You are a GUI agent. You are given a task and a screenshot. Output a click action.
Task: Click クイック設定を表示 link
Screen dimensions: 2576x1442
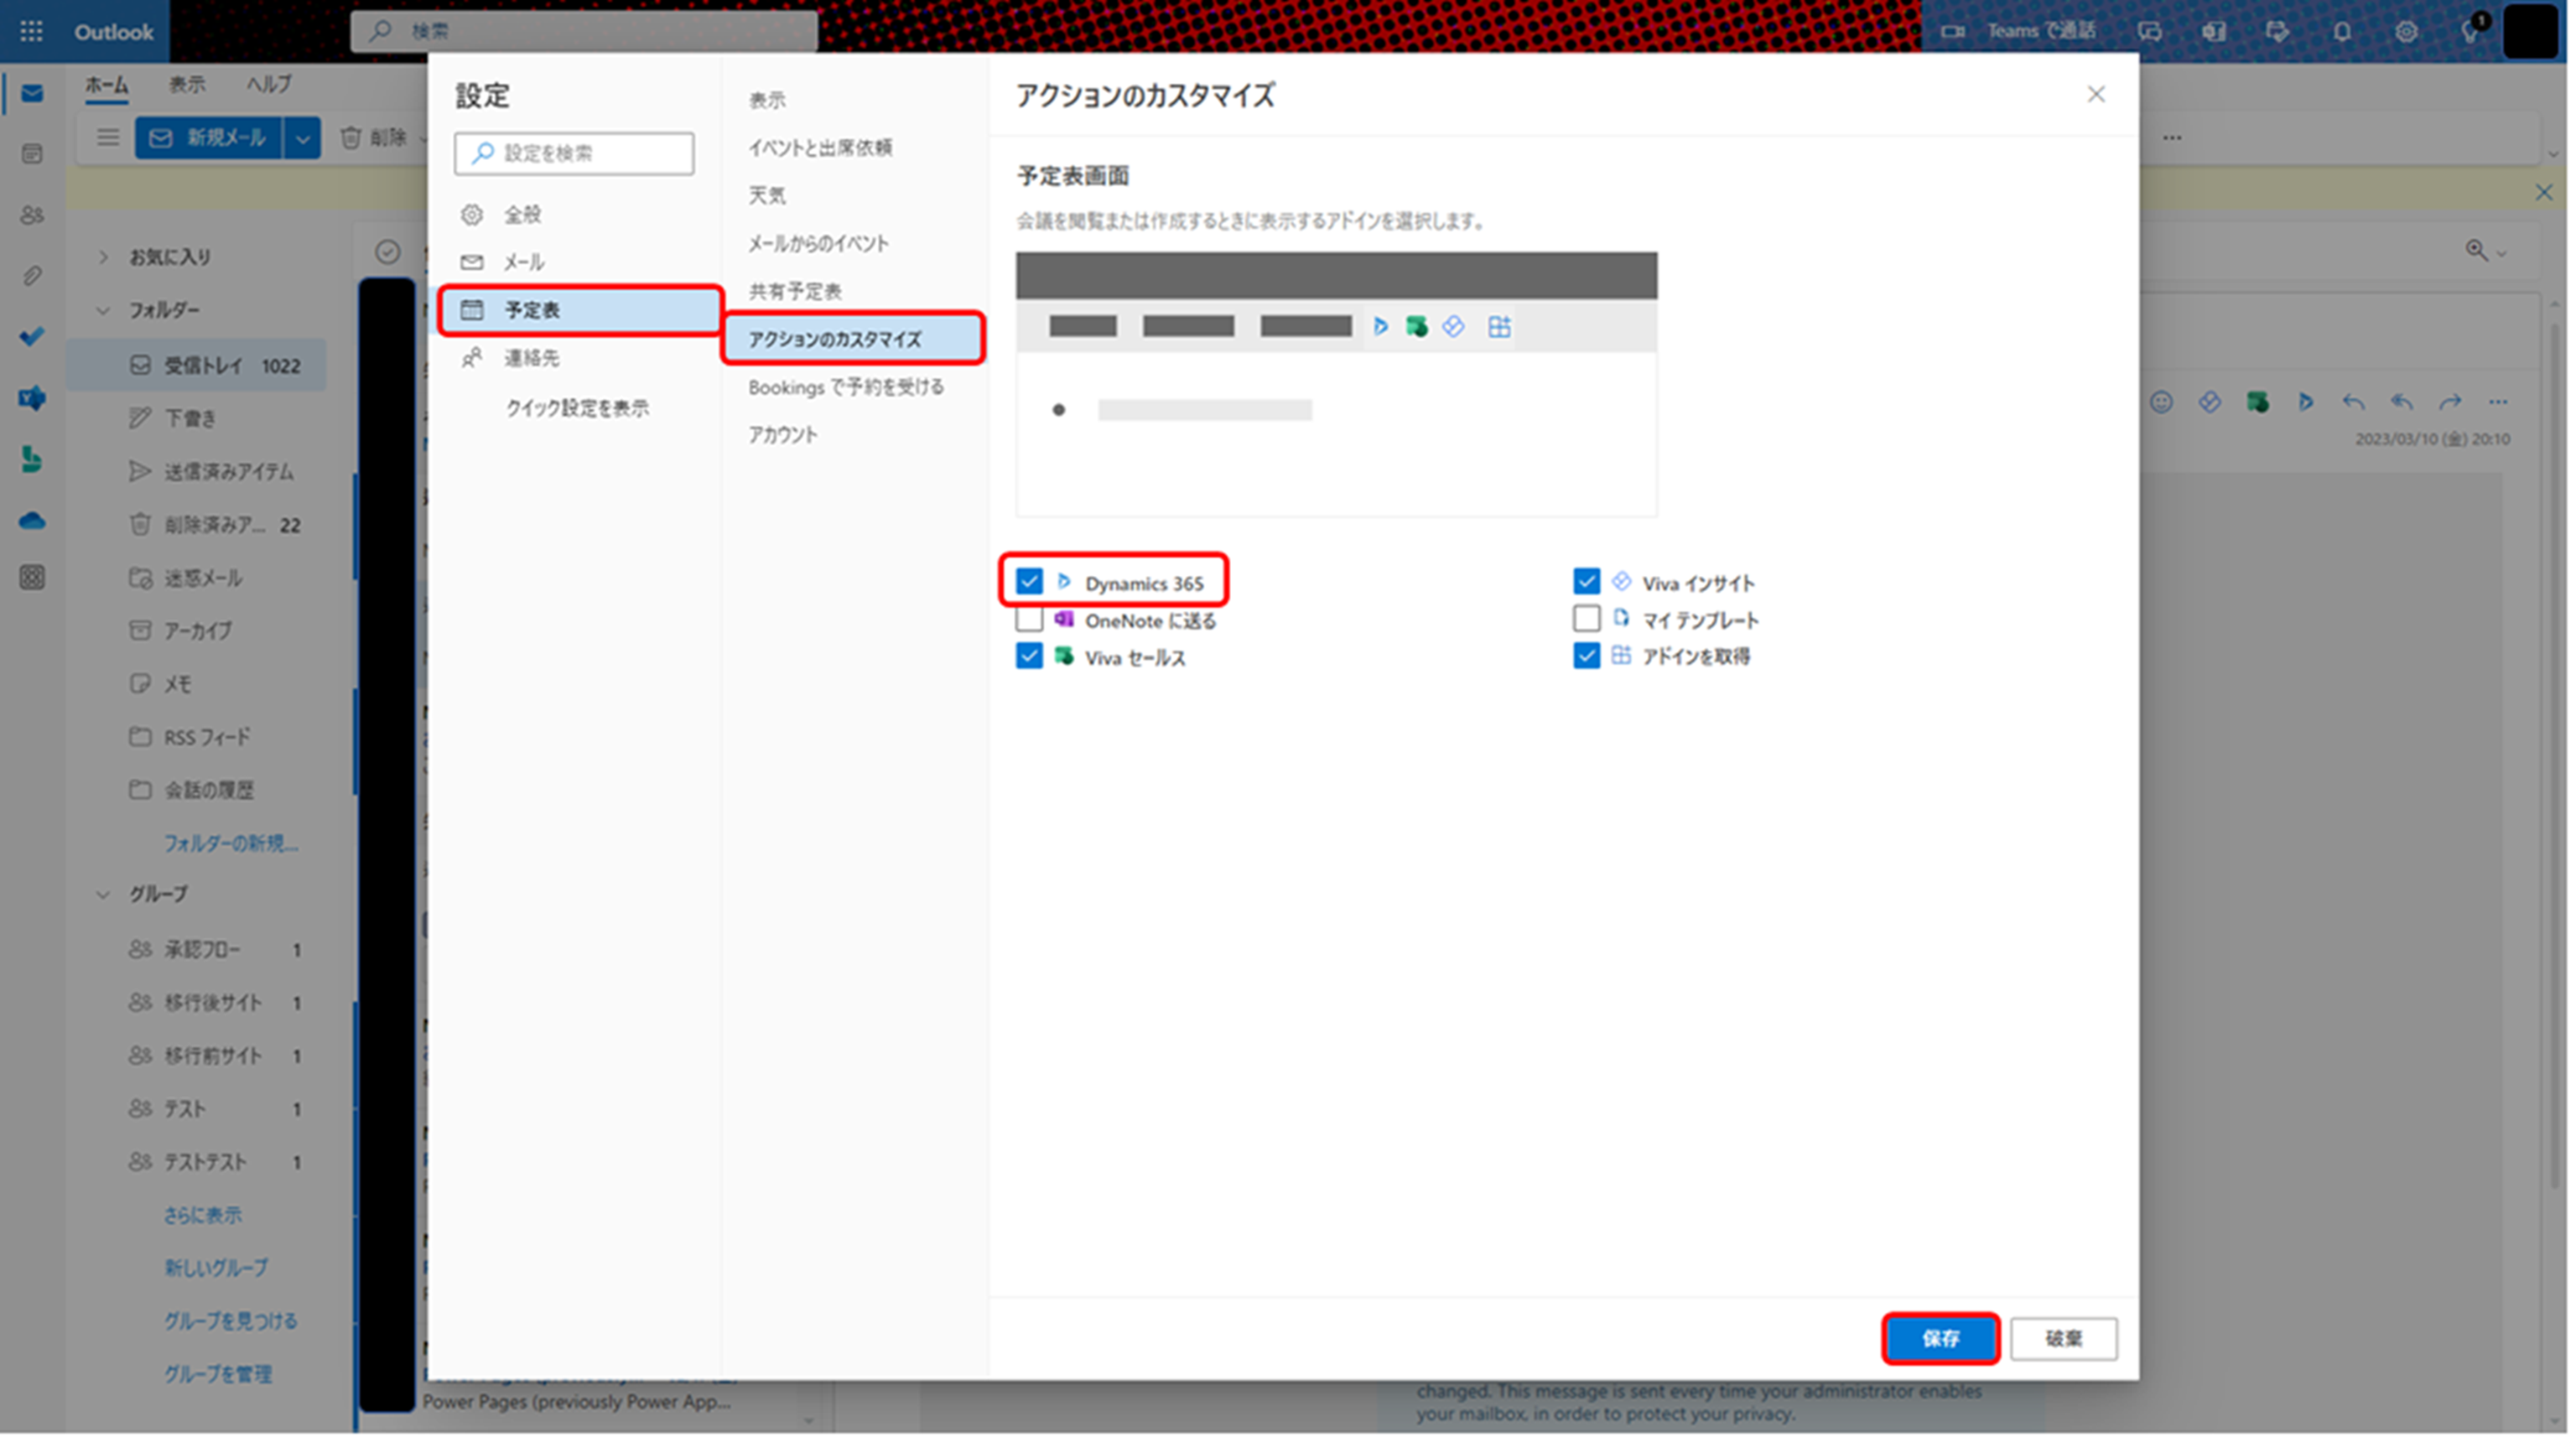[577, 408]
